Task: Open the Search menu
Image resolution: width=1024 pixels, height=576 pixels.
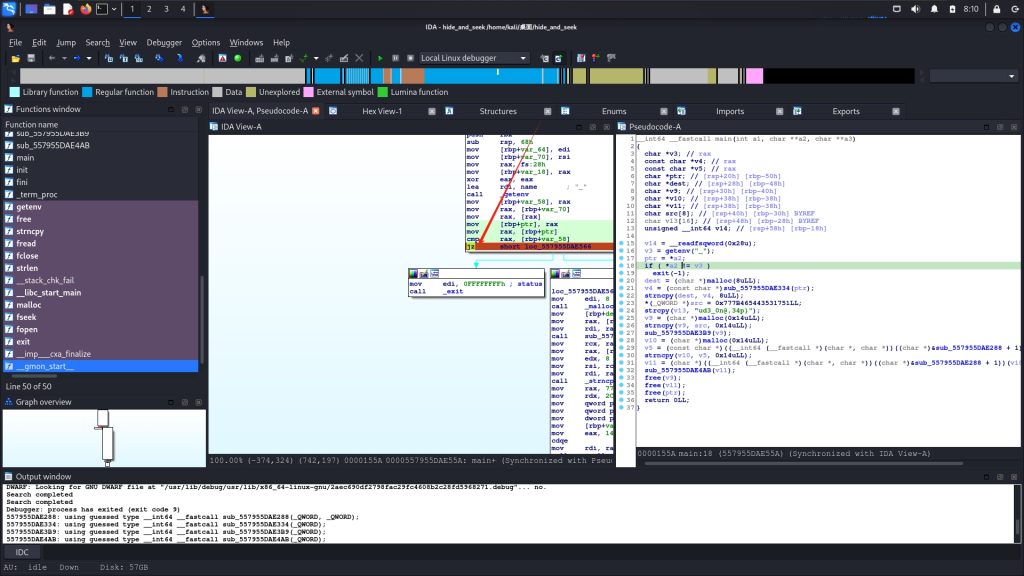Action: (x=97, y=42)
